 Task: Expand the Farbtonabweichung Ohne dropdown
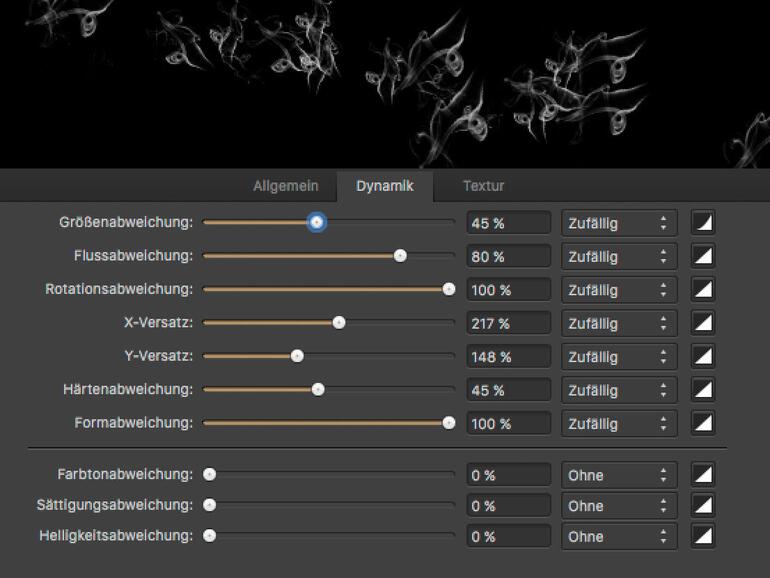click(619, 475)
